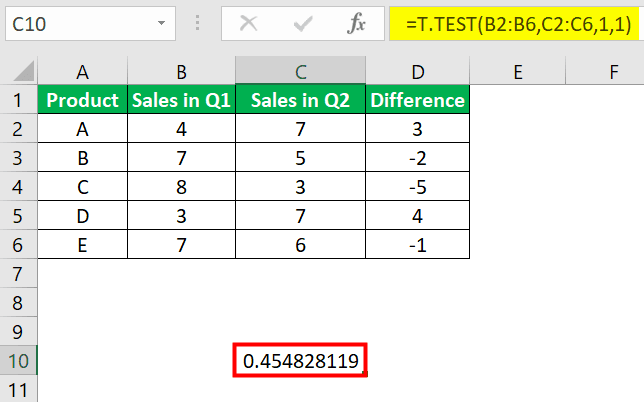Image resolution: width=644 pixels, height=402 pixels.
Task: Click Difference value -5 for product C
Action: 416,186
